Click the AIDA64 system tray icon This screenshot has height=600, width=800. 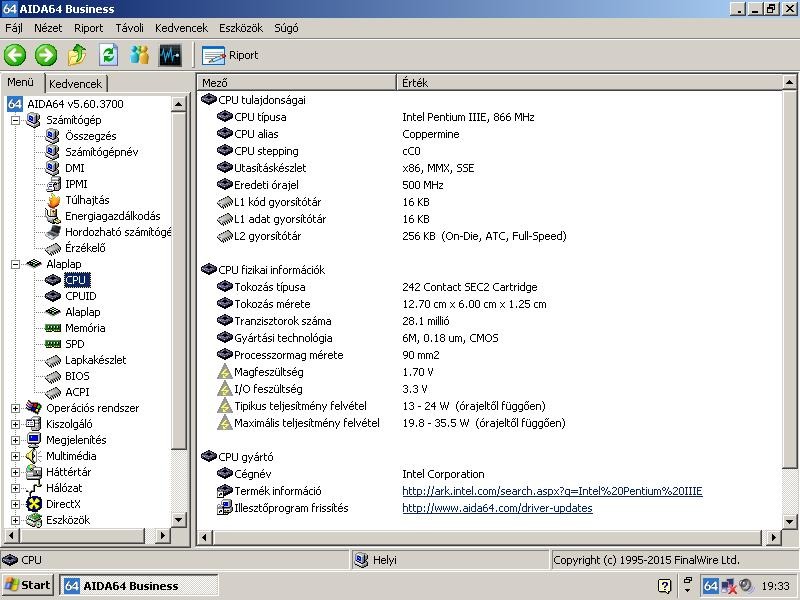[x=710, y=586]
